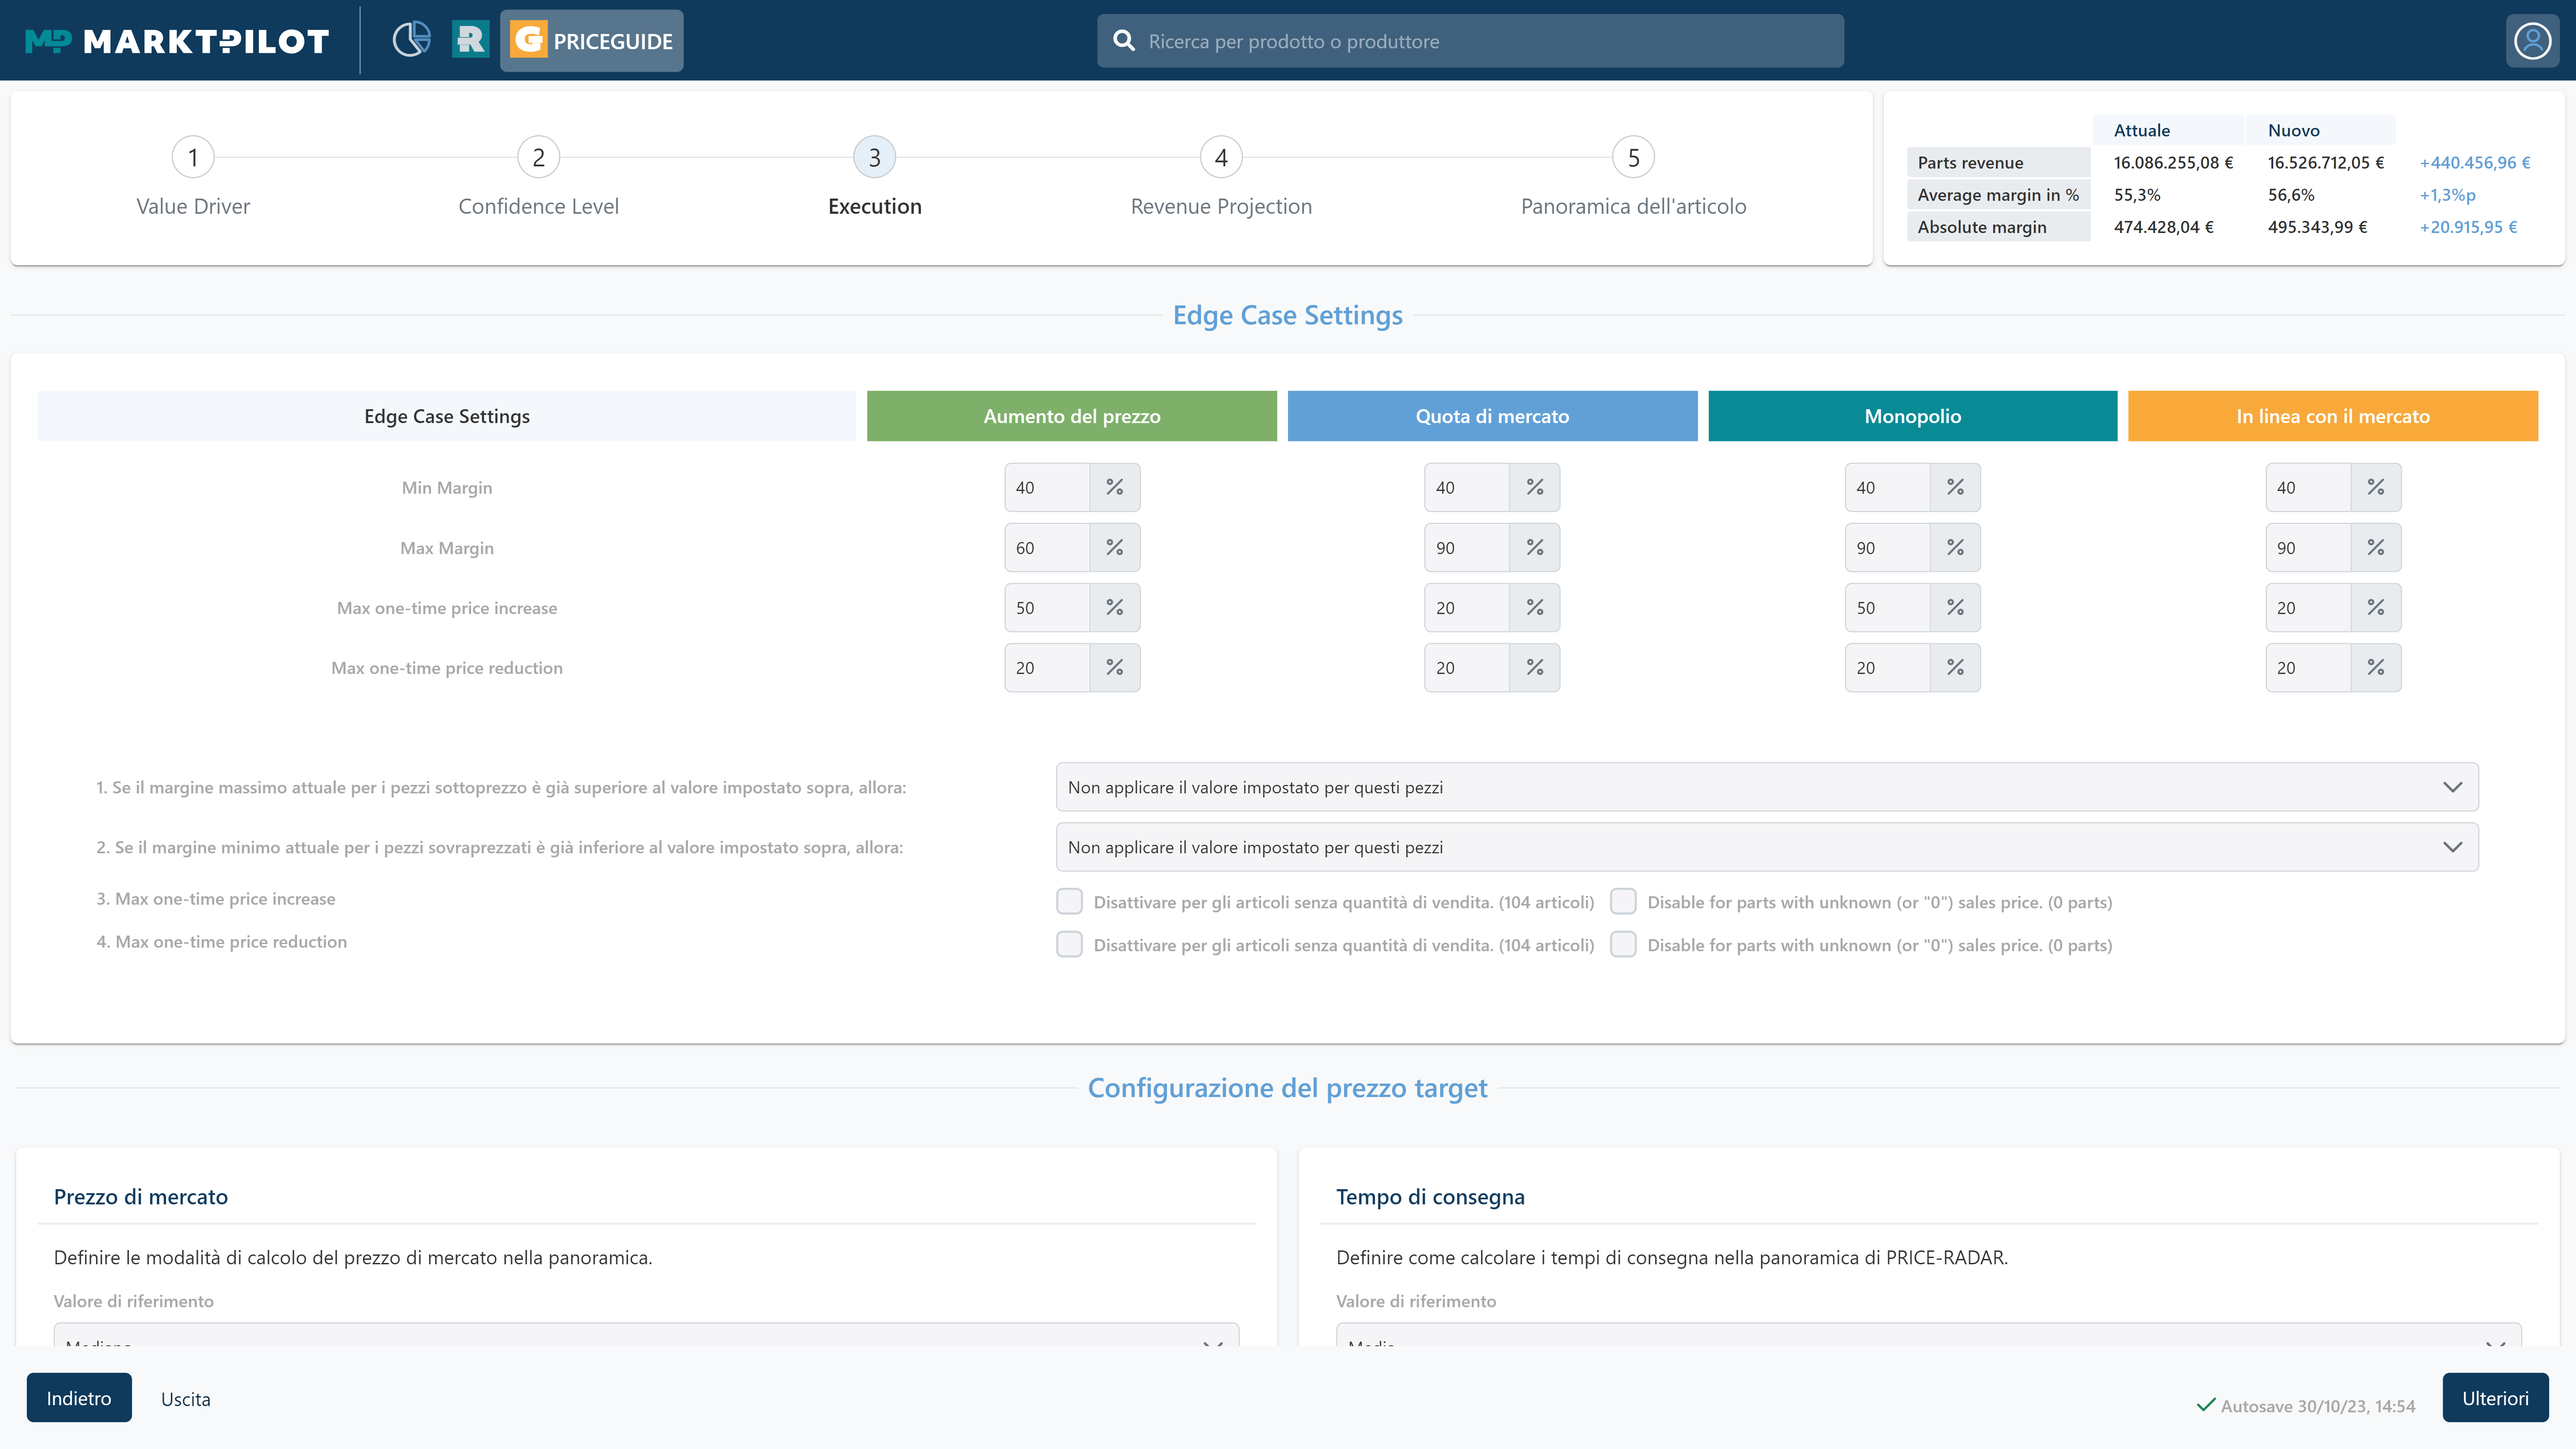Edit Max Margin for In linea con il mercato
This screenshot has height=1449, width=2576.
(2307, 547)
